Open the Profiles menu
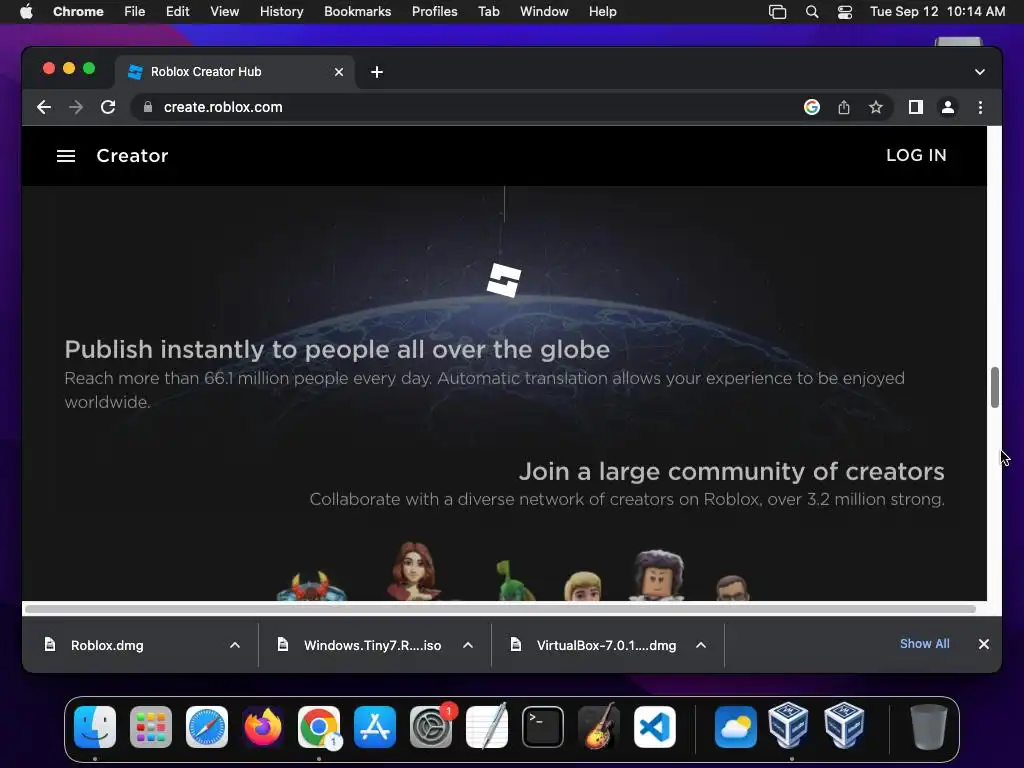Viewport: 1024px width, 768px height. pyautogui.click(x=434, y=12)
